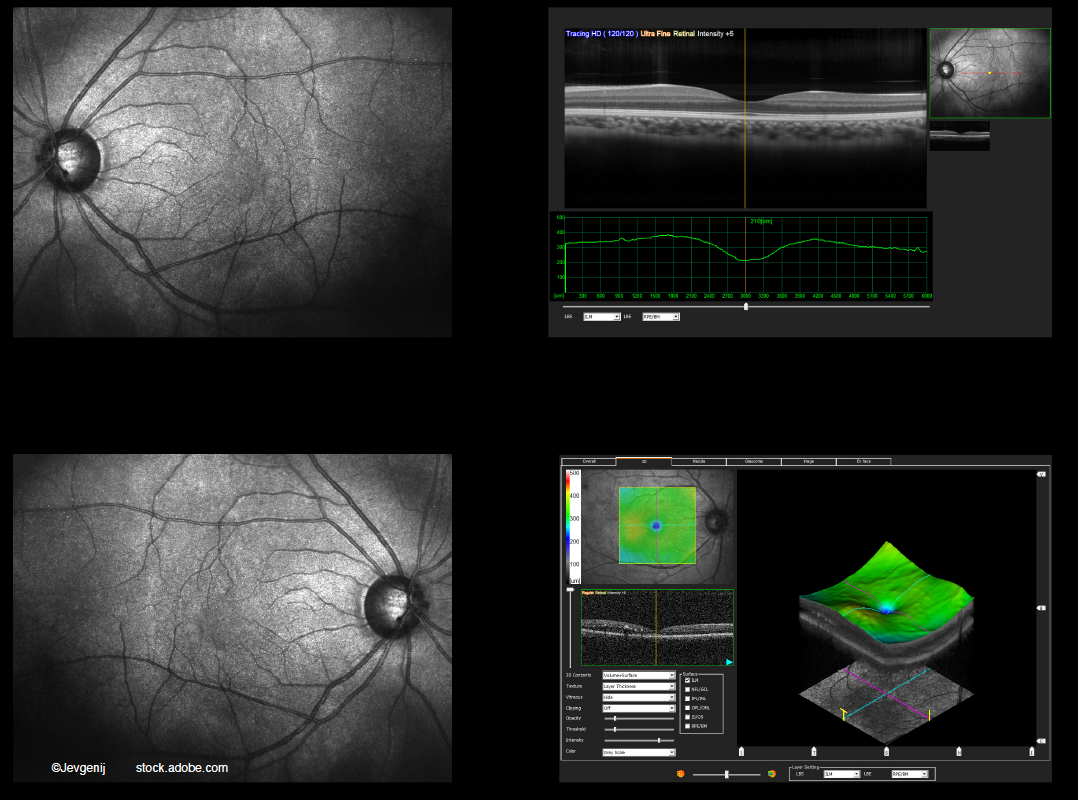This screenshot has width=1078, height=800.
Task: Open the Layer Setting ILM dropdown in the 3D view
Action: pyautogui.click(x=842, y=774)
